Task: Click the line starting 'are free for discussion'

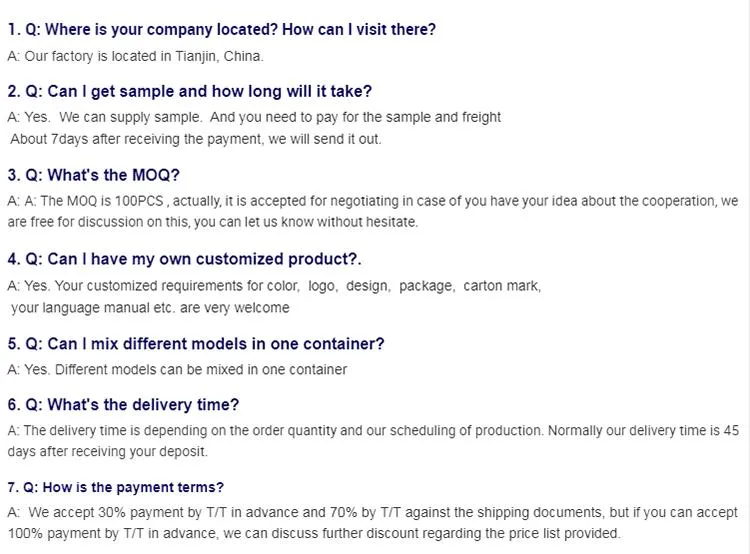Action: [x=212, y=222]
